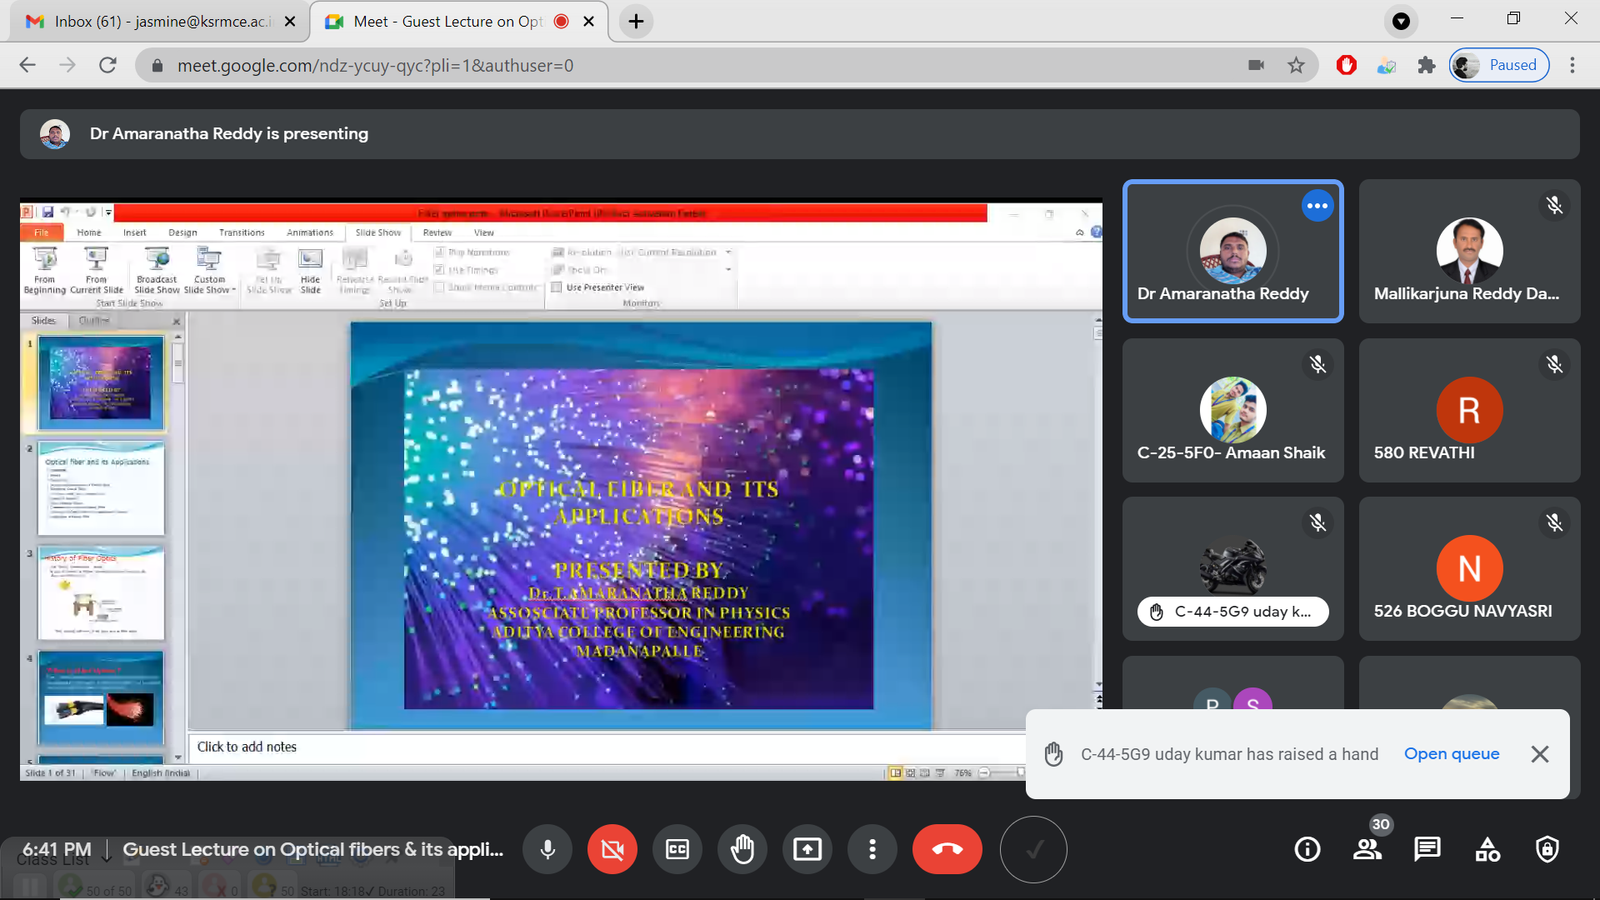Open options on Dr Amaranatha Reddy tile
1600x900 pixels.
coord(1318,206)
